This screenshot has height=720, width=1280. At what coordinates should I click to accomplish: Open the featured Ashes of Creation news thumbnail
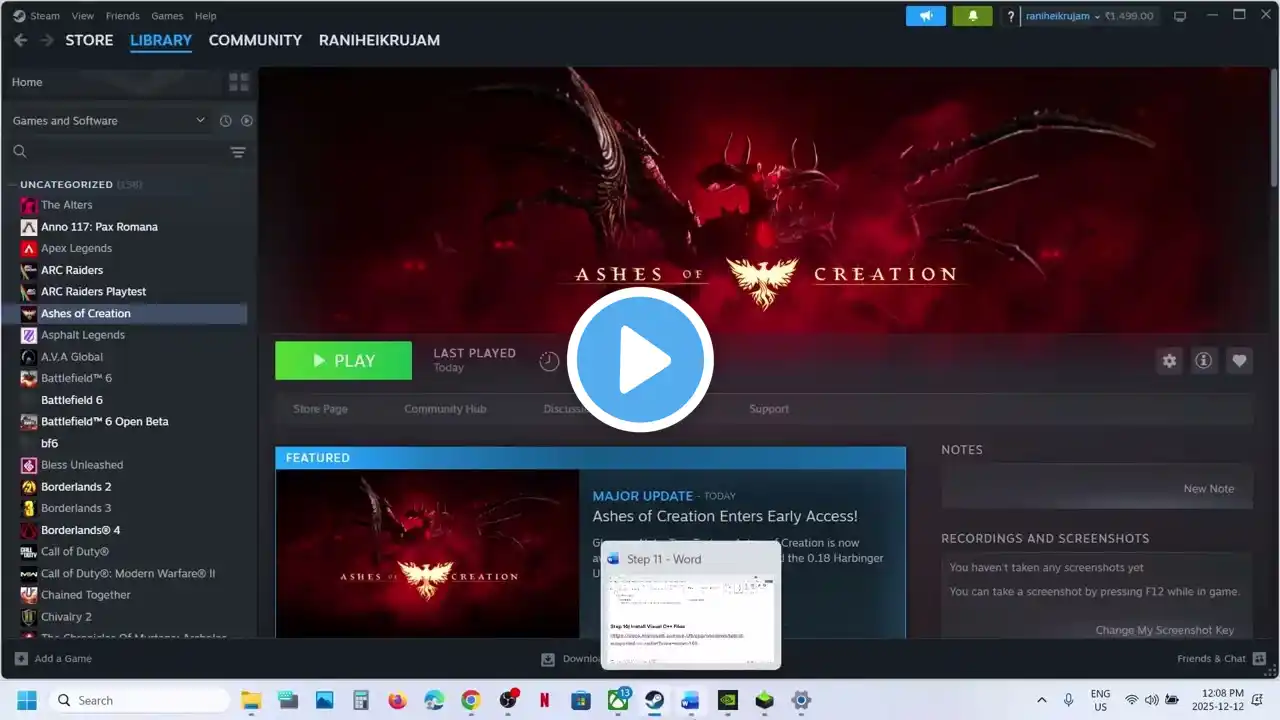coord(427,554)
